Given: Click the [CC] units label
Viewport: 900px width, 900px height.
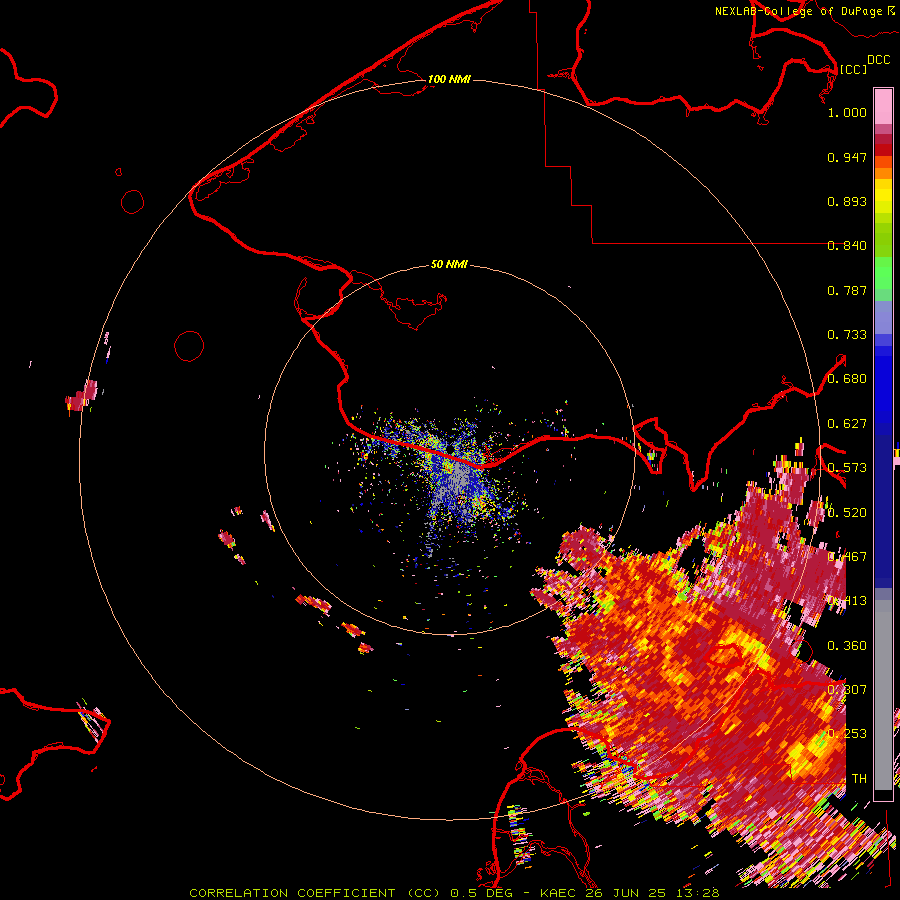Looking at the screenshot, I should (853, 69).
